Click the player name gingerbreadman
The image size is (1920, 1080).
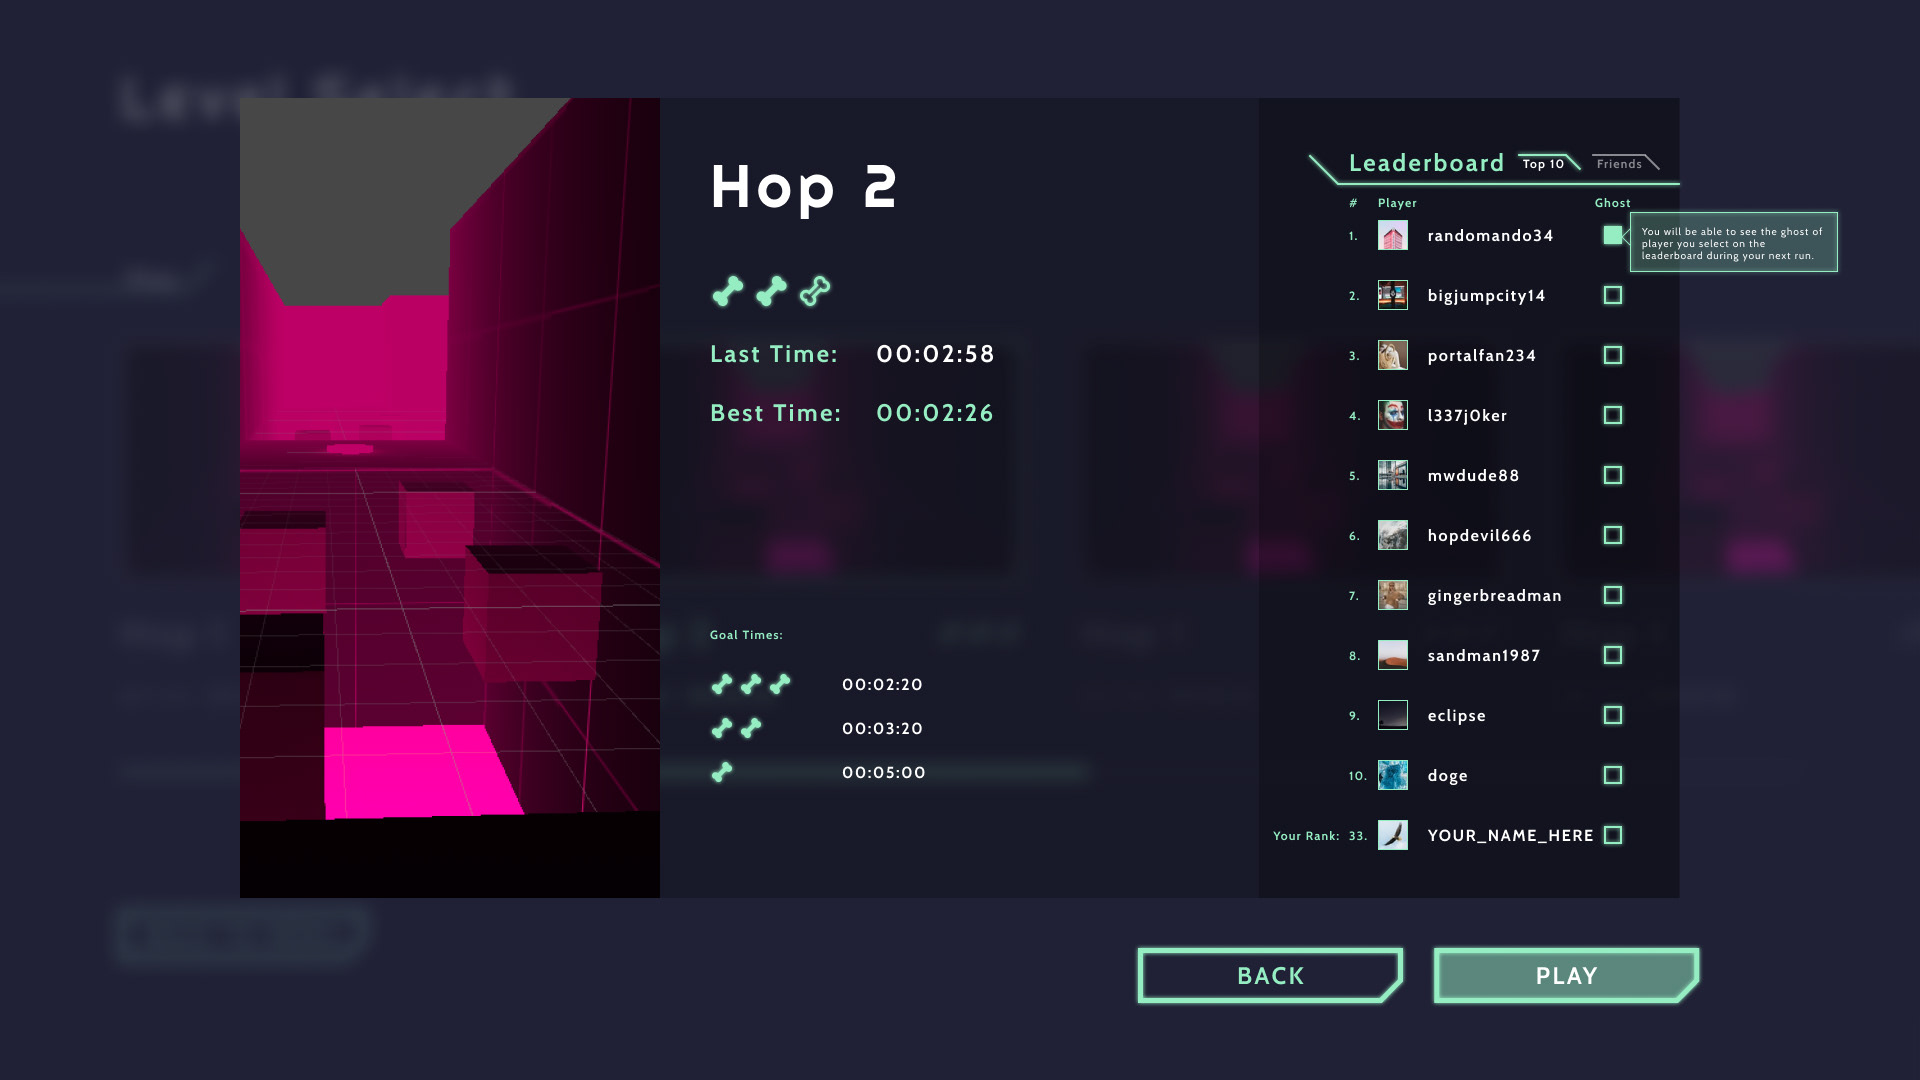click(x=1494, y=596)
